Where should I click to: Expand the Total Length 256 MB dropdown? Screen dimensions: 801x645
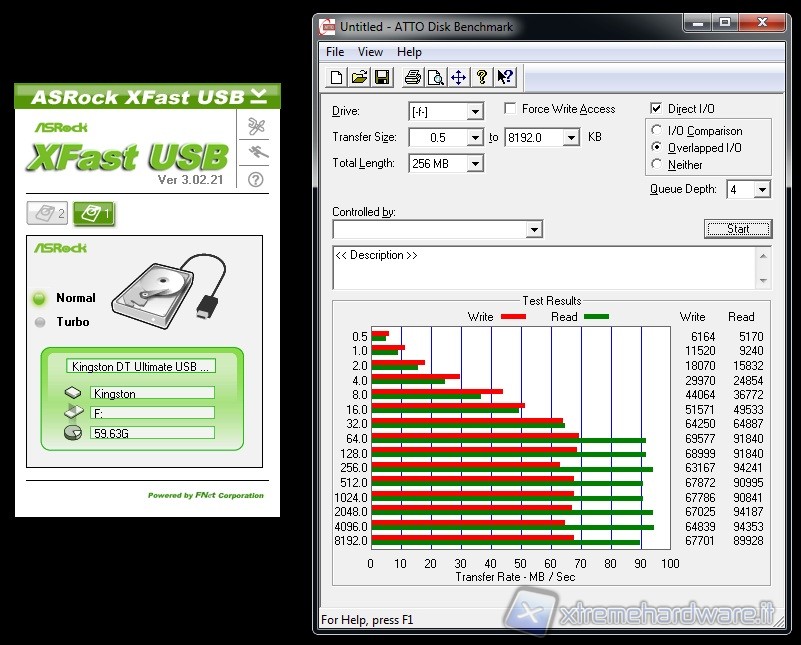coord(475,164)
